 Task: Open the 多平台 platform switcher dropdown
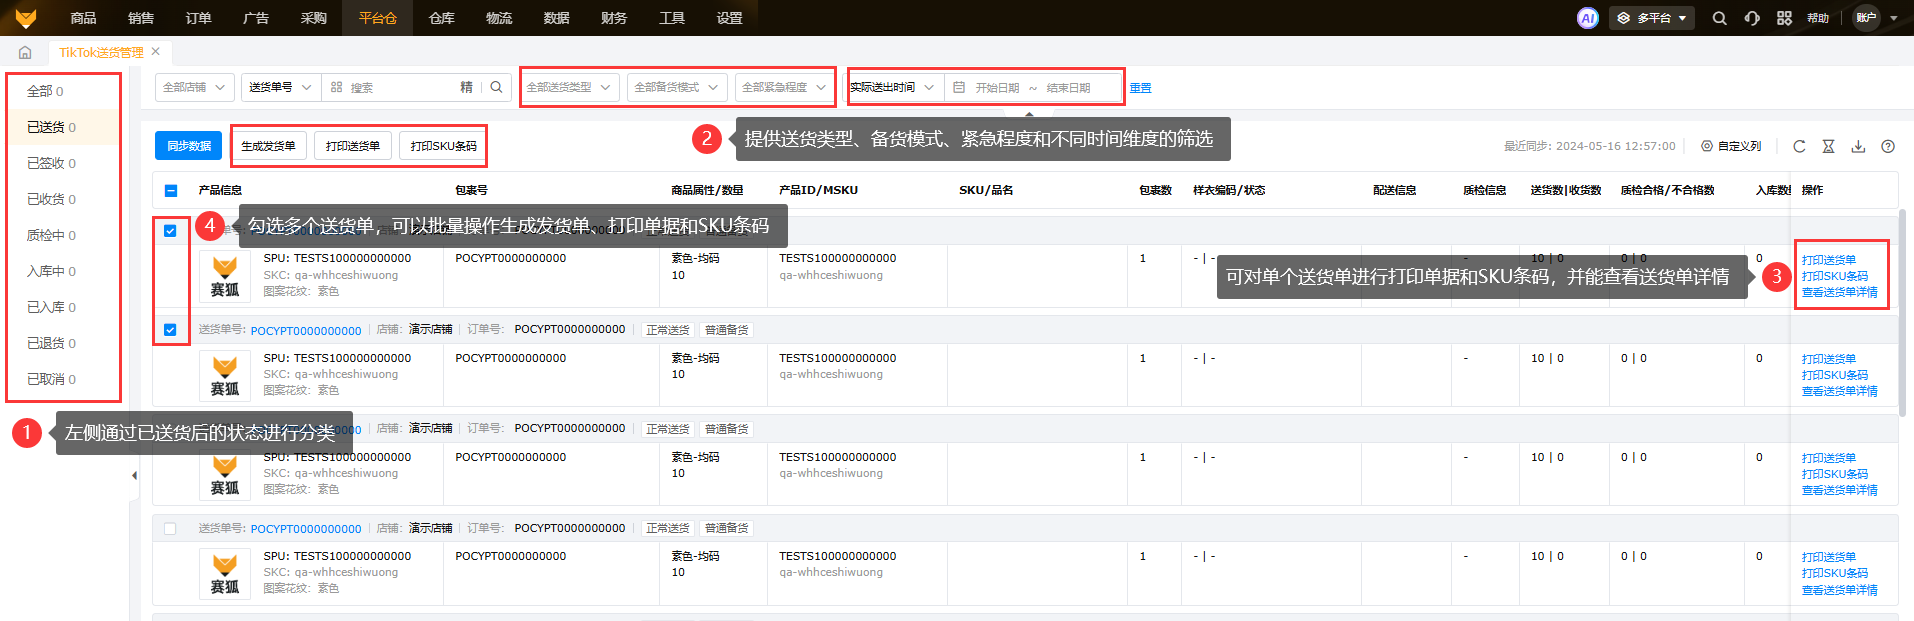click(1651, 18)
